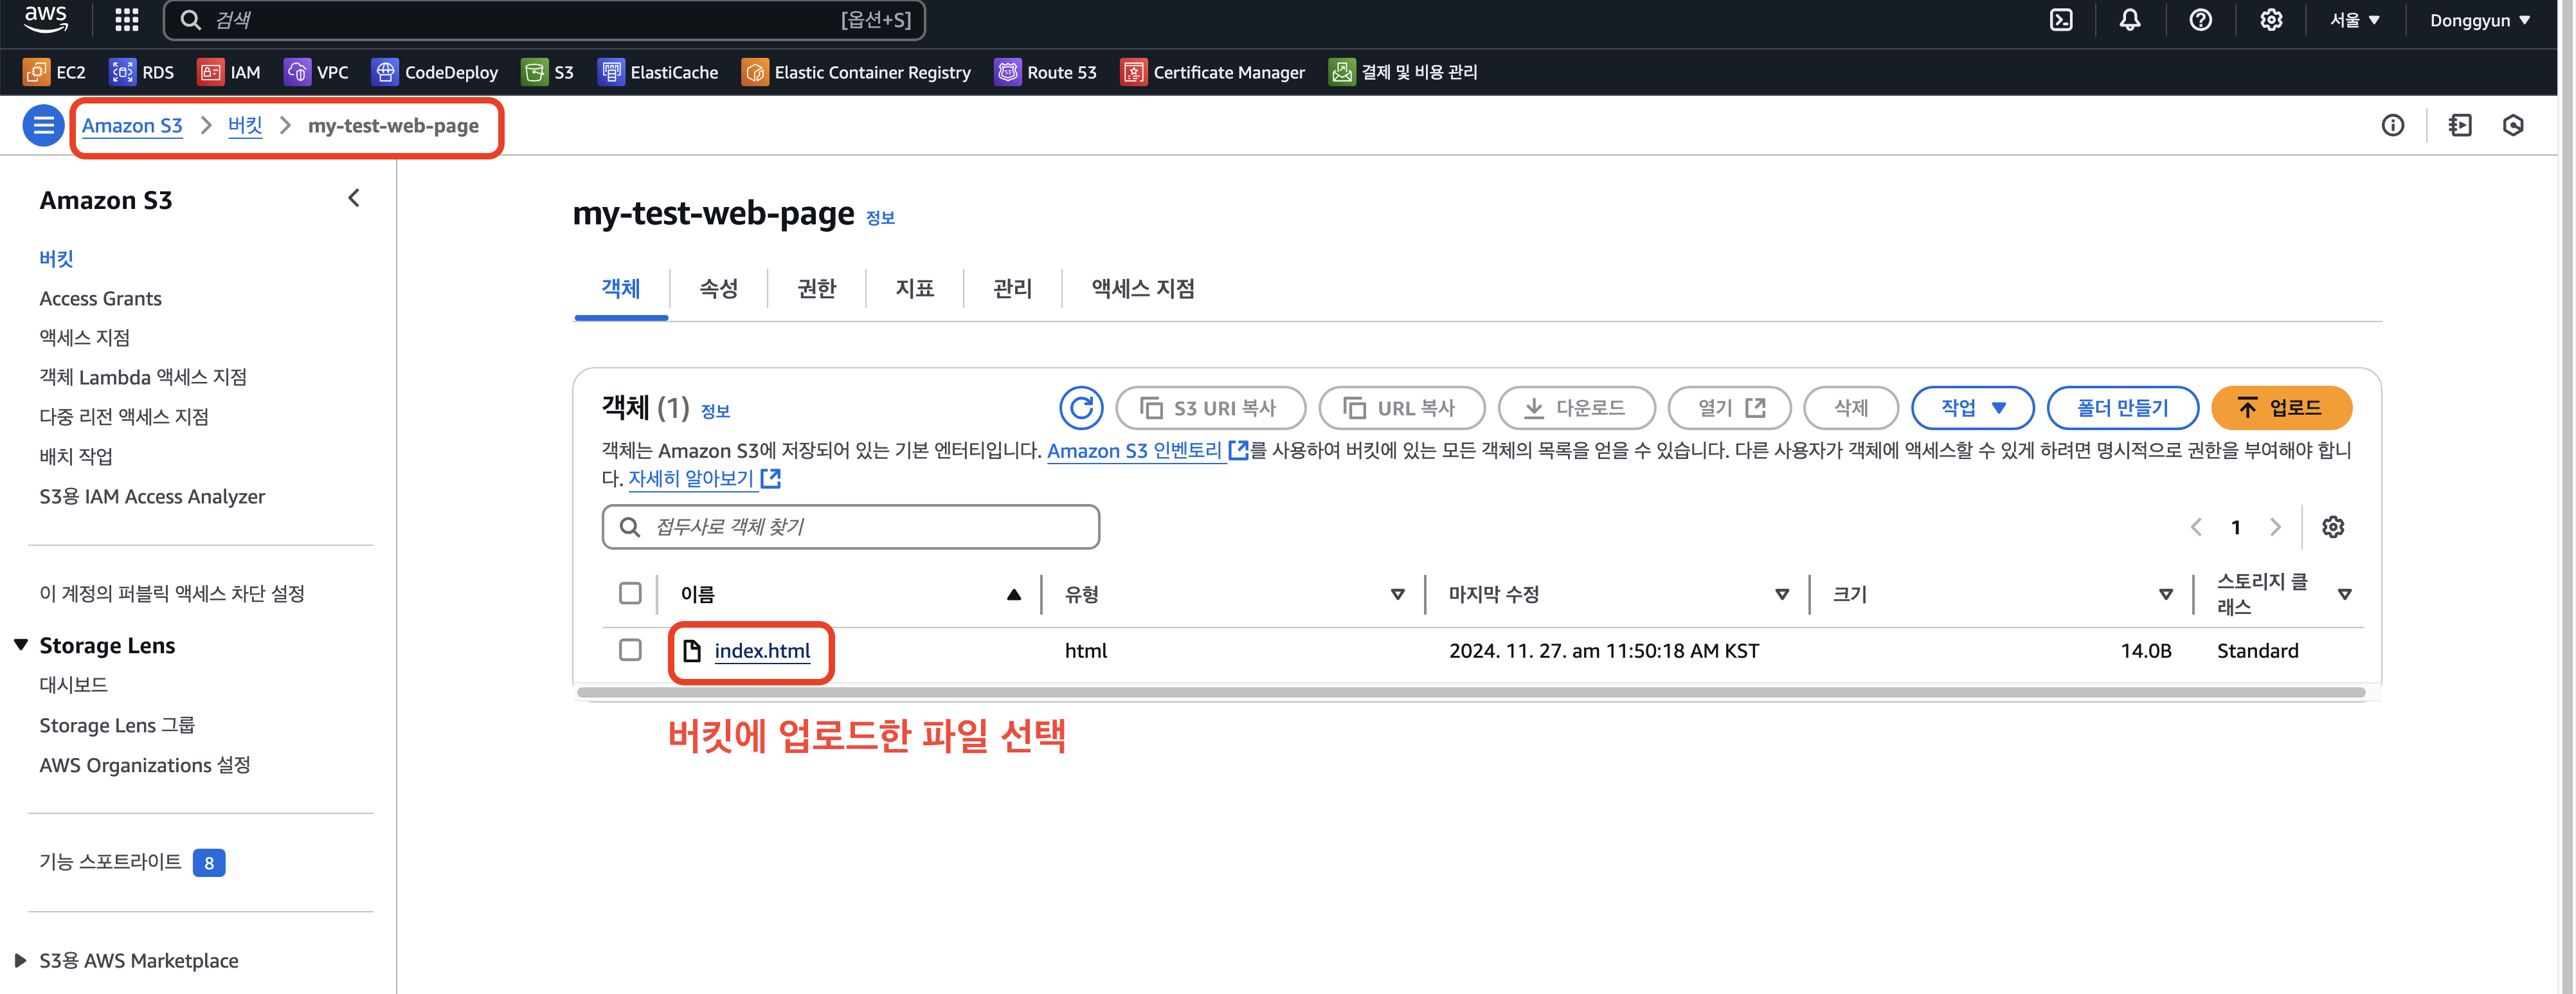Click the 열기 button
The width and height of the screenshot is (2576, 994).
click(1730, 407)
